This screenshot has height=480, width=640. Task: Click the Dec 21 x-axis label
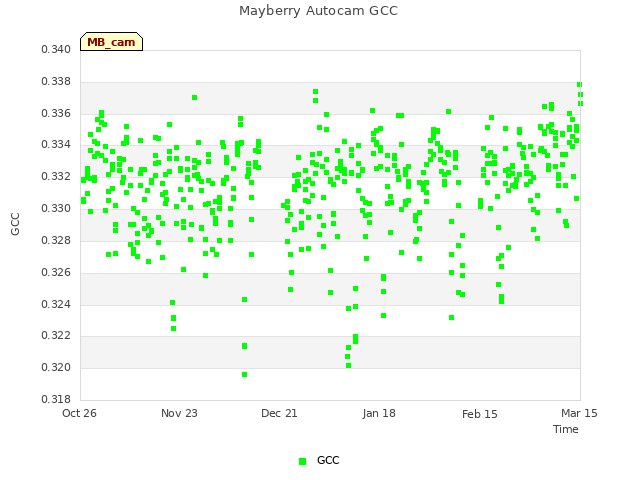click(279, 413)
